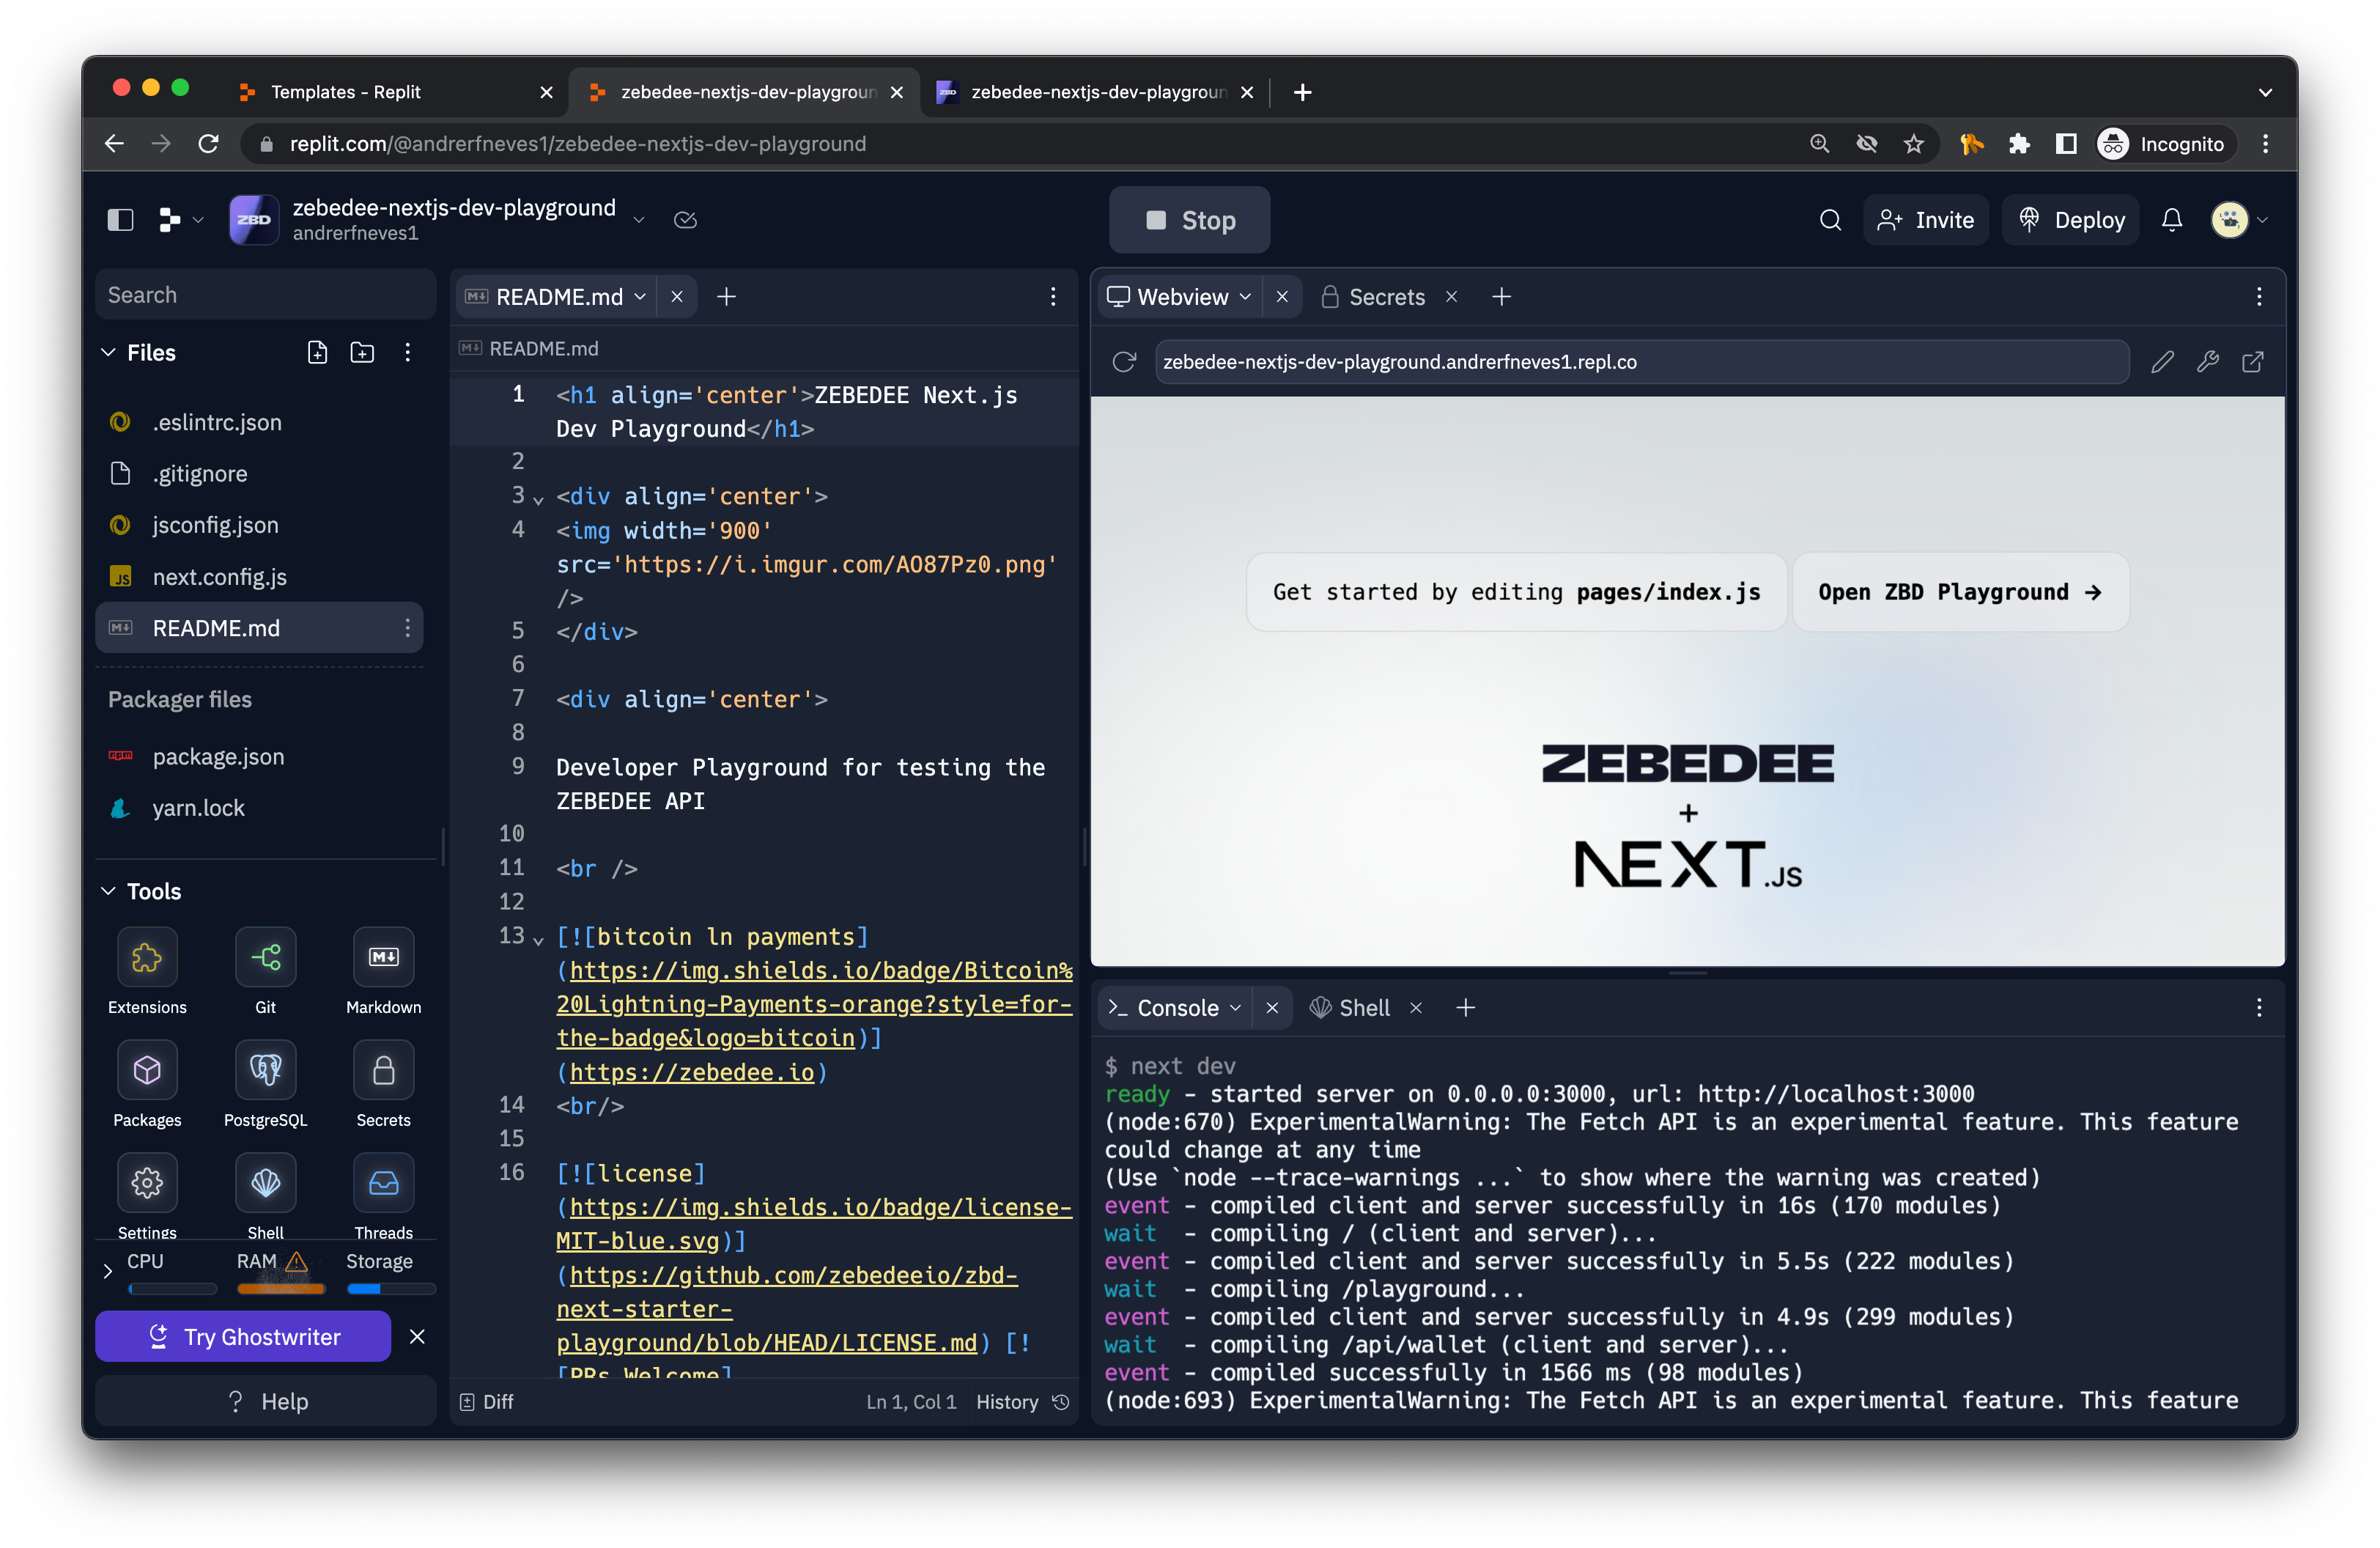Open the Threads tool
This screenshot has height=1548, width=2380.
point(383,1183)
